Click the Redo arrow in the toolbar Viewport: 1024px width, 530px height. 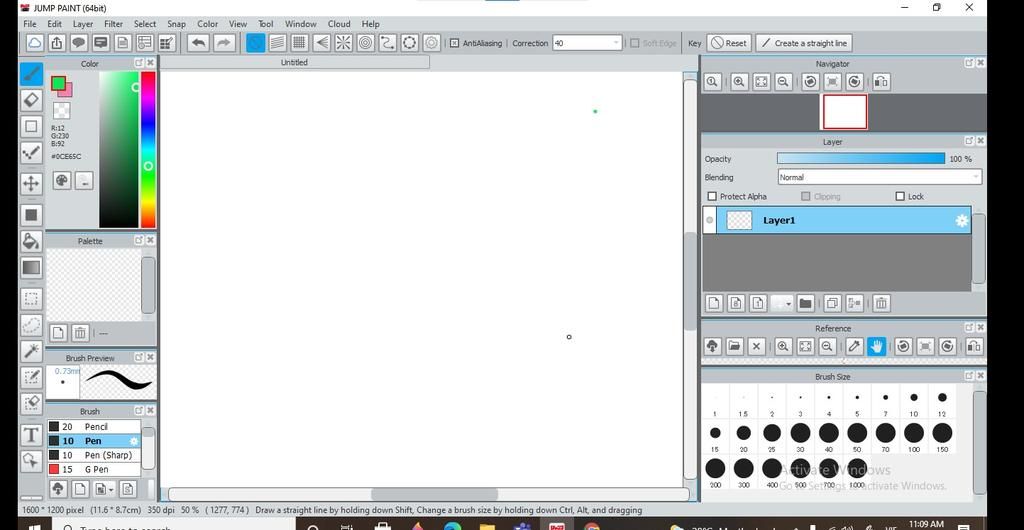pos(223,43)
